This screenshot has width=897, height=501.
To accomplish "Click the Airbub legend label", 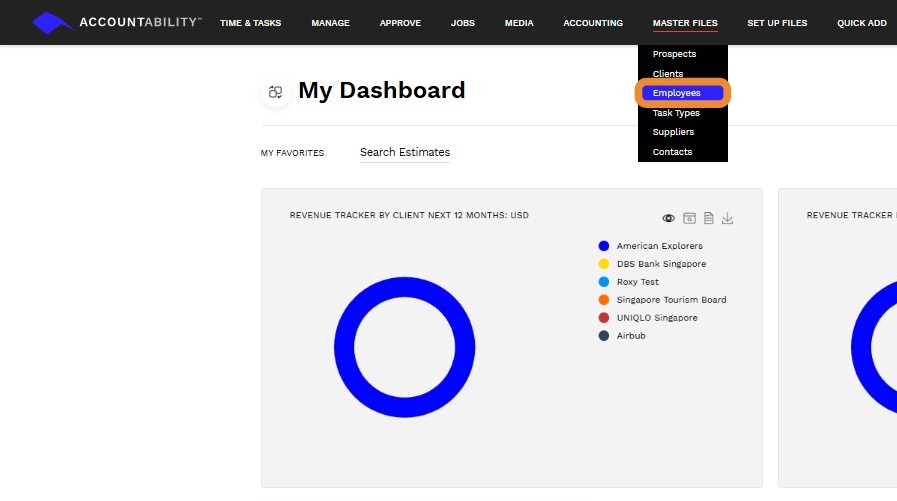I will 631,336.
